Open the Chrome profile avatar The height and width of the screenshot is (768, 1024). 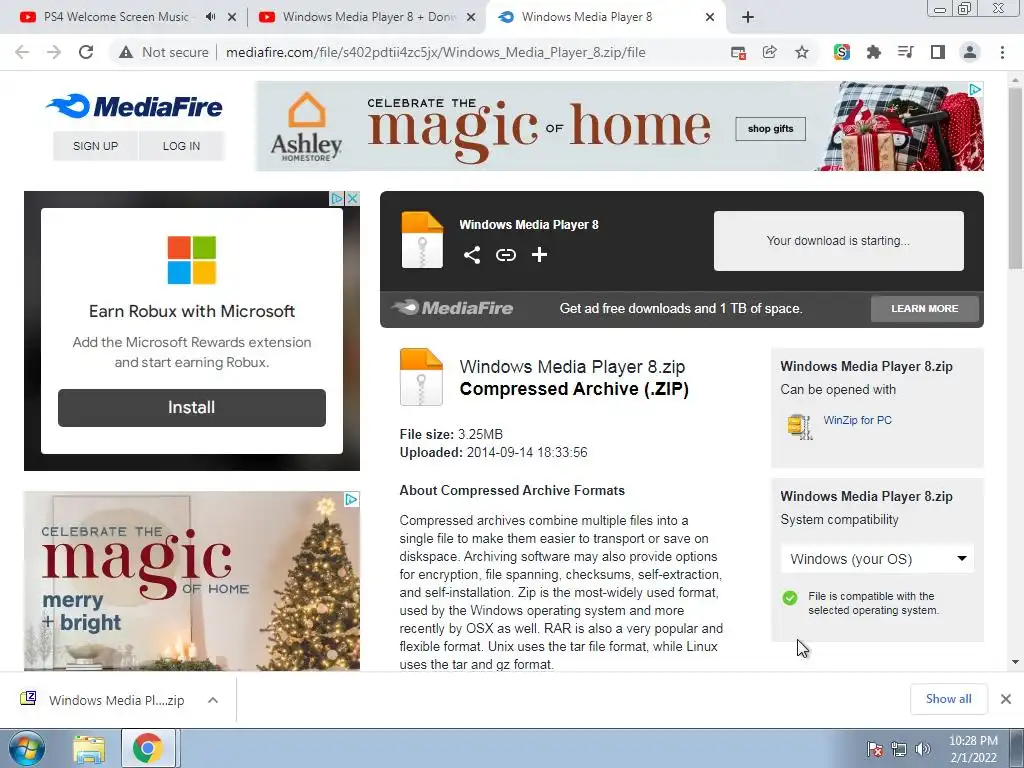[x=970, y=52]
